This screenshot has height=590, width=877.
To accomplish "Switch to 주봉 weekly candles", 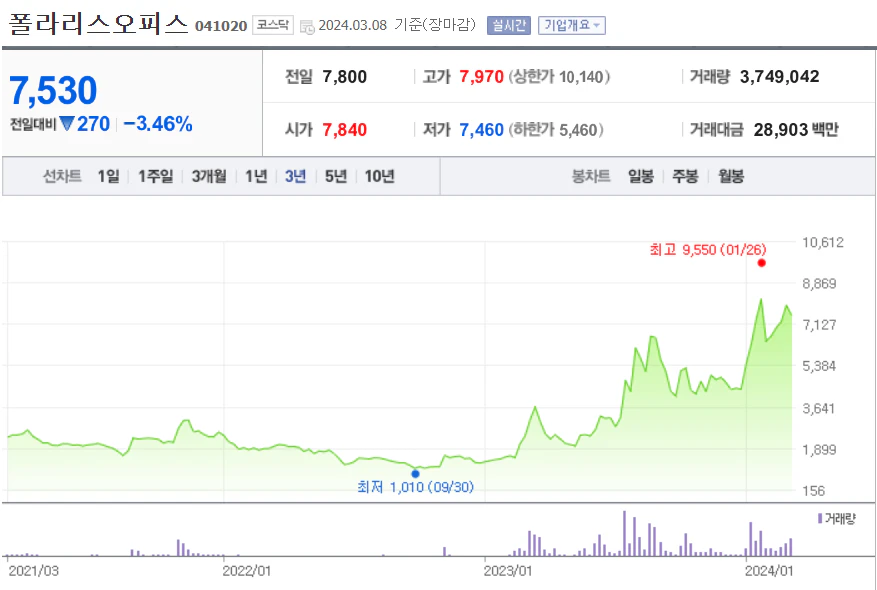I will click(x=682, y=175).
